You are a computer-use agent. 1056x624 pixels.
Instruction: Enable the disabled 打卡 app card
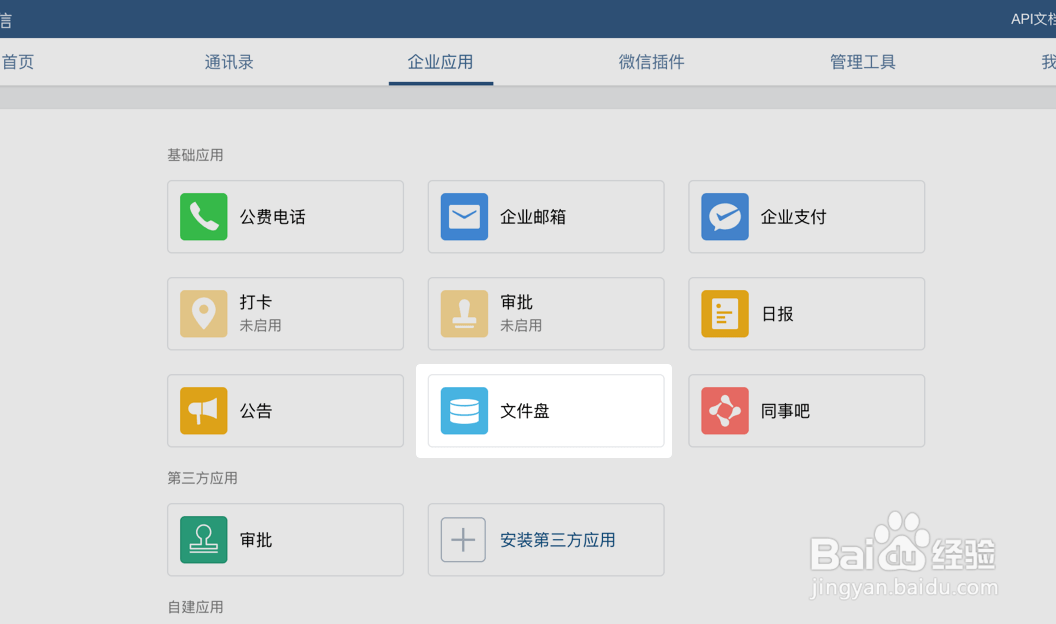click(285, 313)
